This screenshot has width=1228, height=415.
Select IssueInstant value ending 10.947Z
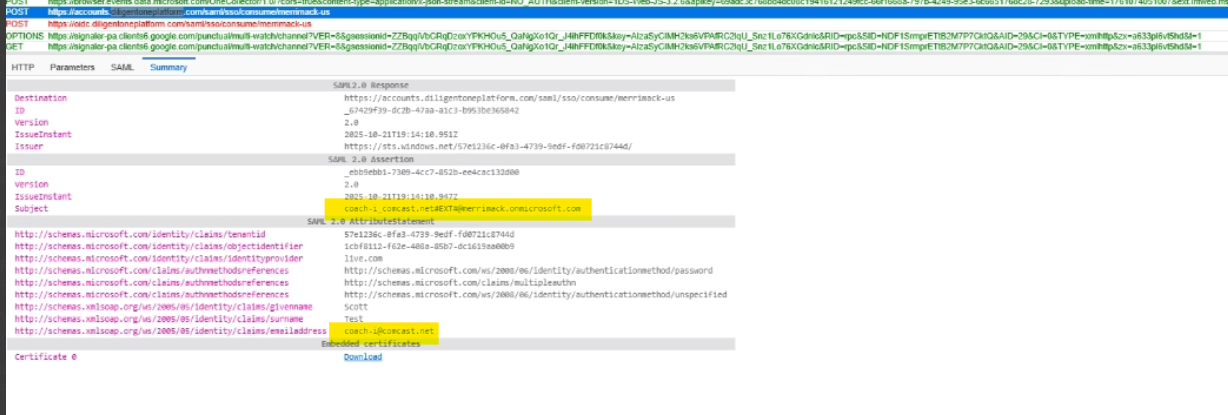point(400,196)
